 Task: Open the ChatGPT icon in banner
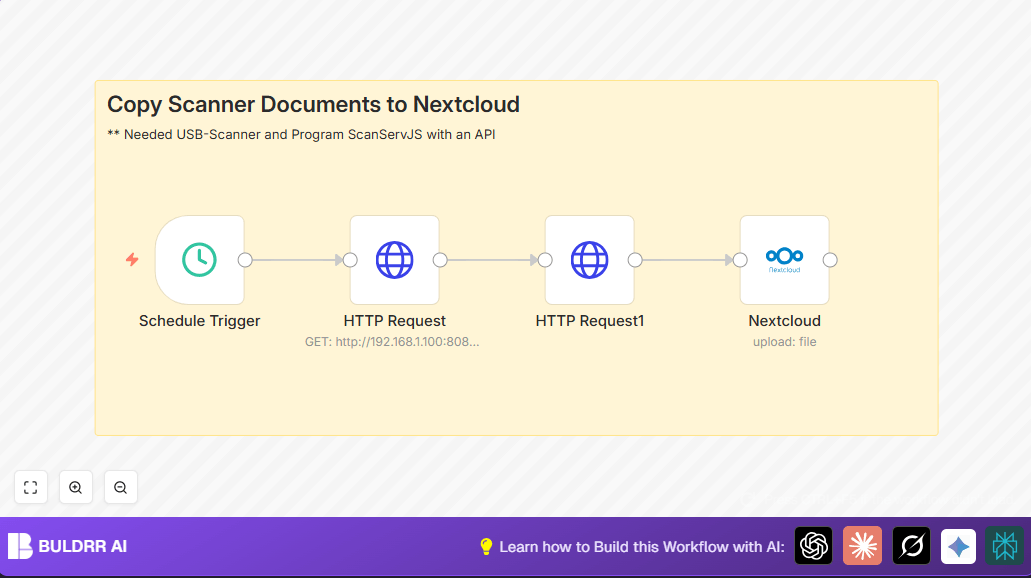pyautogui.click(x=813, y=546)
